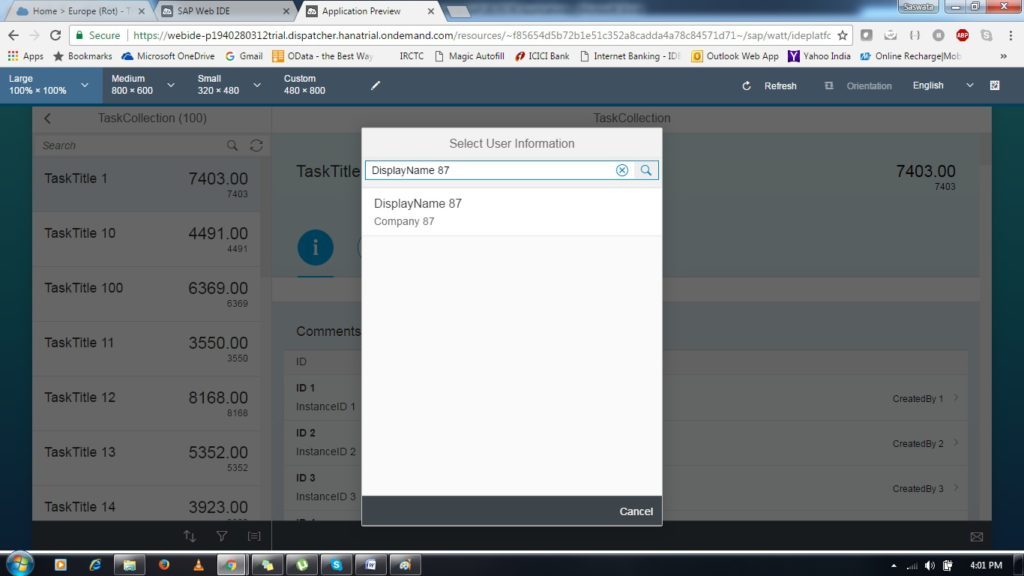Click the master list search icon

tap(232, 145)
